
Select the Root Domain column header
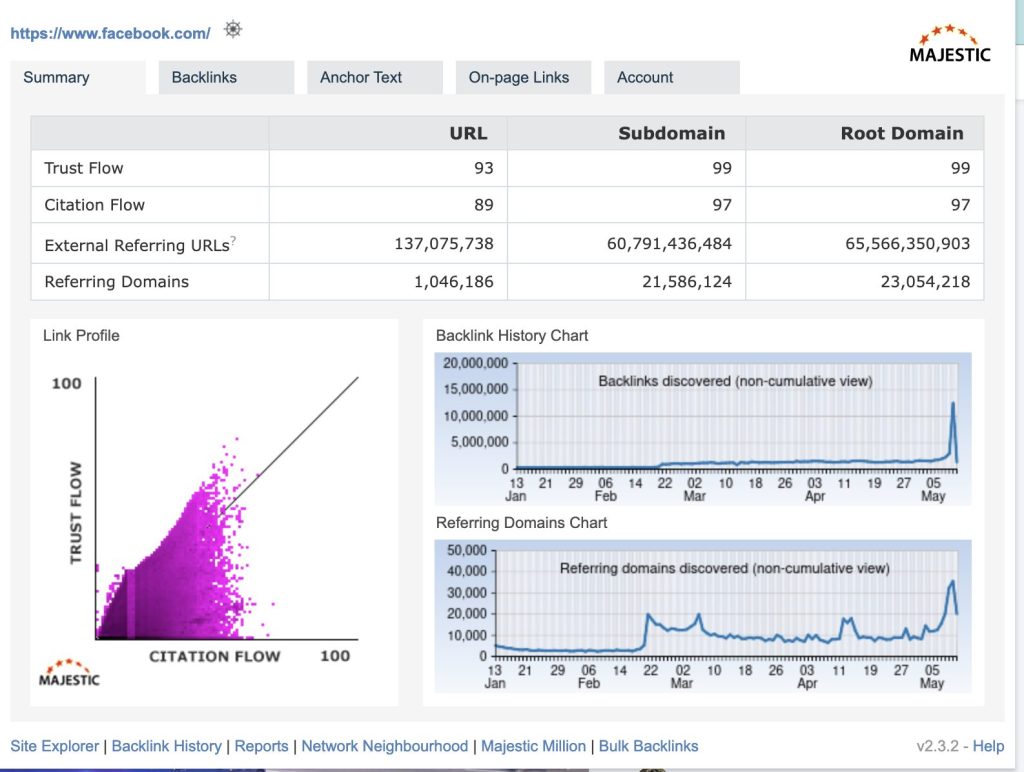(902, 133)
